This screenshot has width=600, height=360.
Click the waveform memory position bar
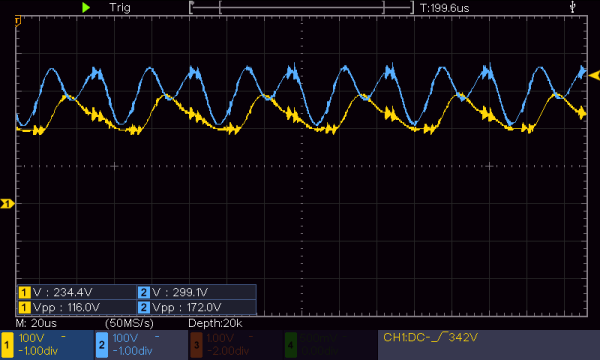(x=302, y=7)
